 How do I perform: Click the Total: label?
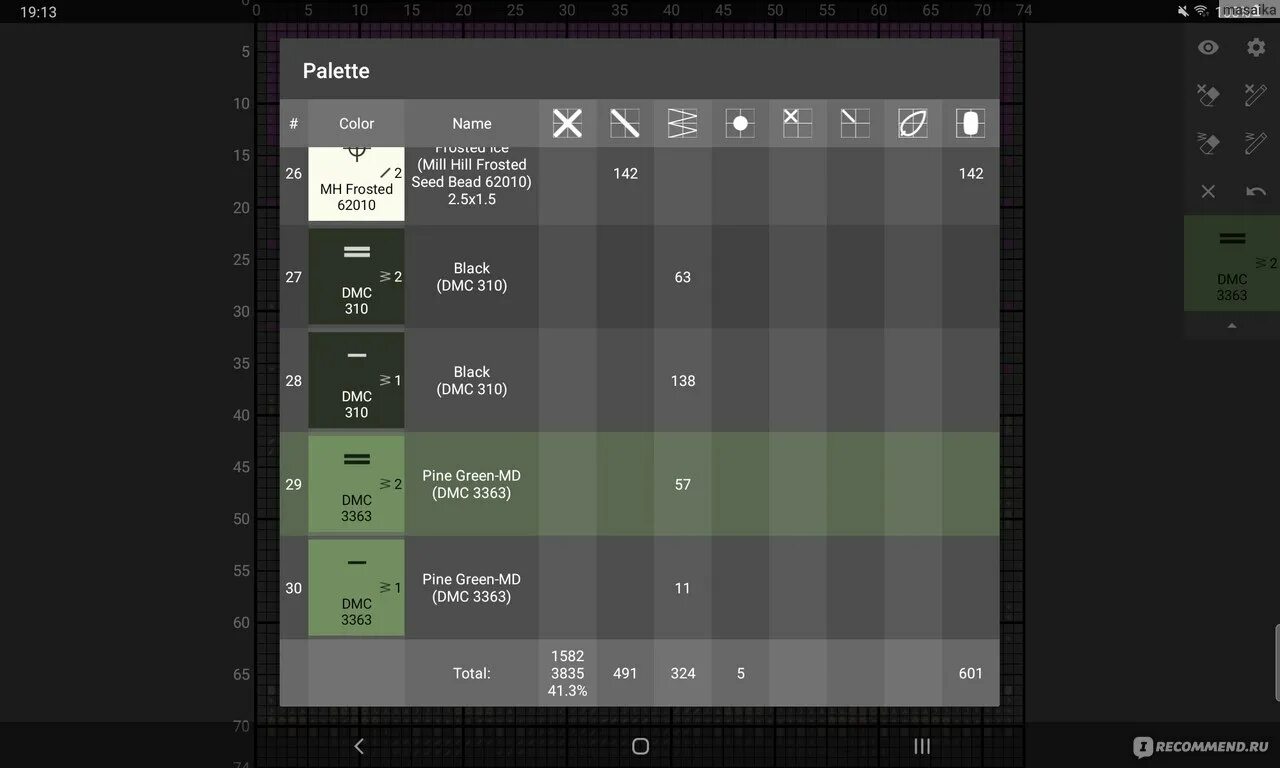tap(472, 673)
